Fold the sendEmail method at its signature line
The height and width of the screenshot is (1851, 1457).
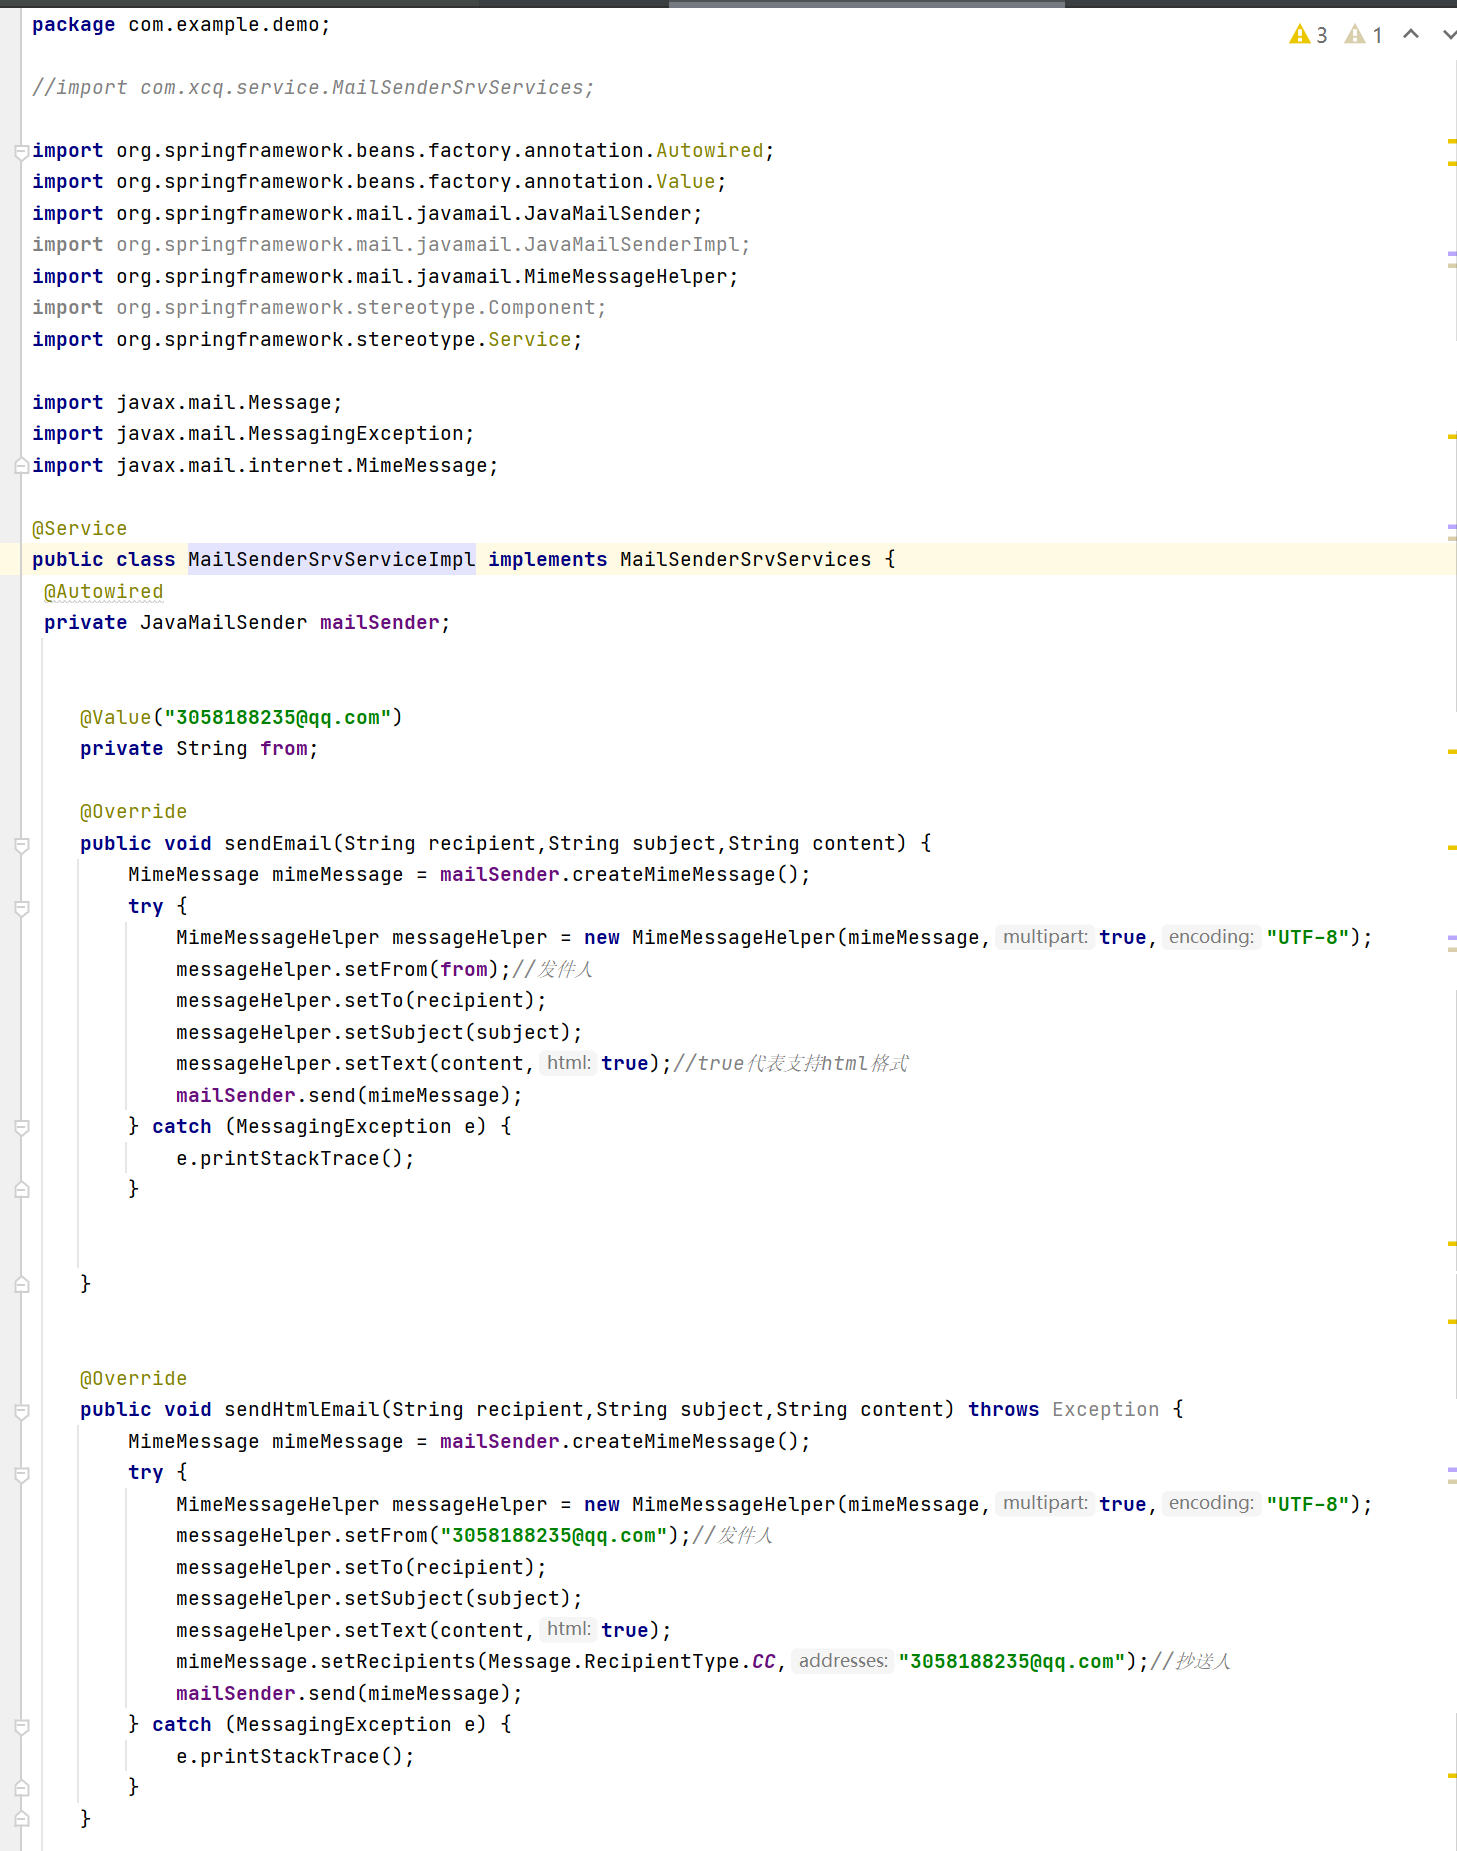tap(21, 845)
